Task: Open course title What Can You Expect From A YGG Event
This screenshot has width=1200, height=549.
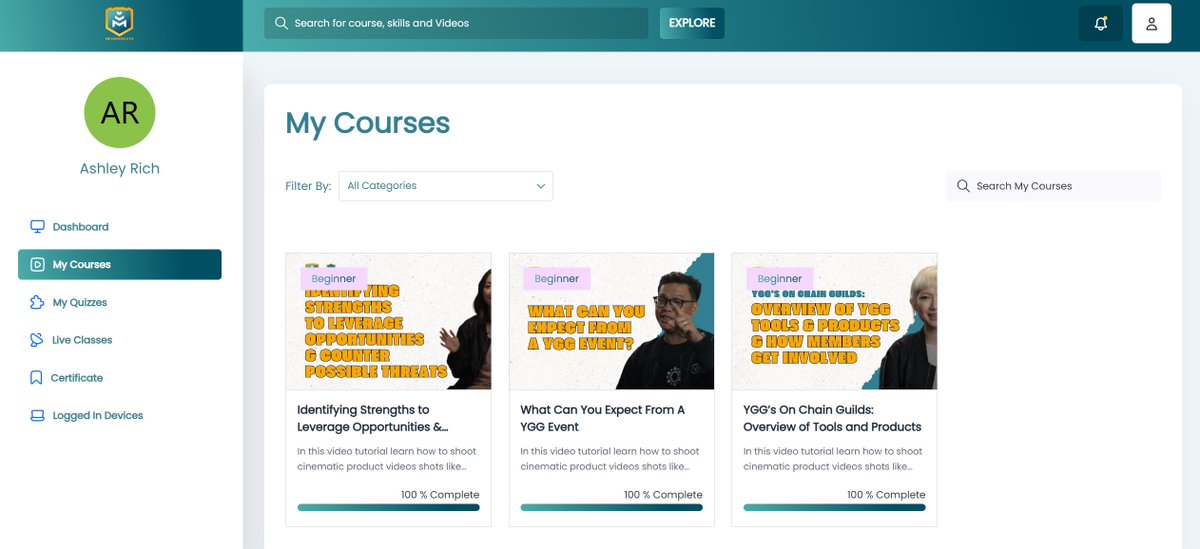Action: click(x=603, y=418)
